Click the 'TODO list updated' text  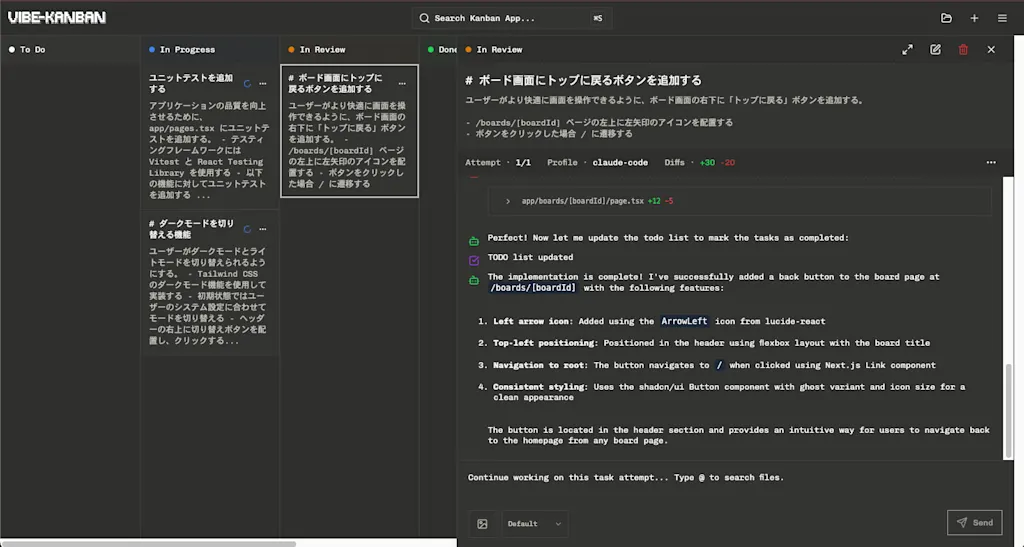(x=530, y=257)
